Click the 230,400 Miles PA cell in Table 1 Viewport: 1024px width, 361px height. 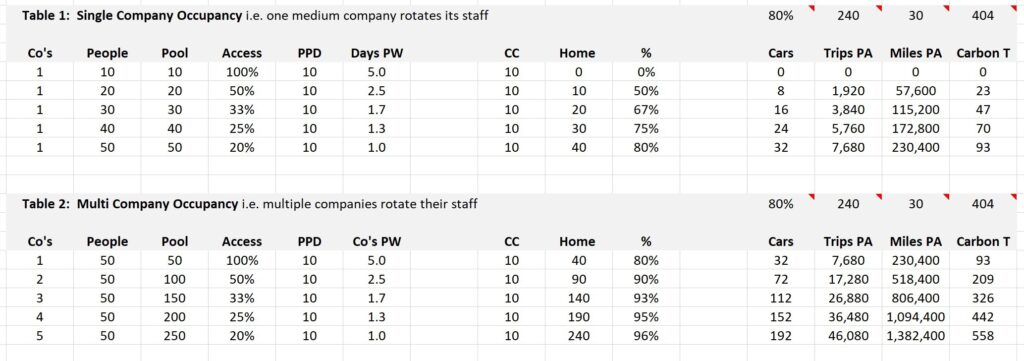point(916,148)
